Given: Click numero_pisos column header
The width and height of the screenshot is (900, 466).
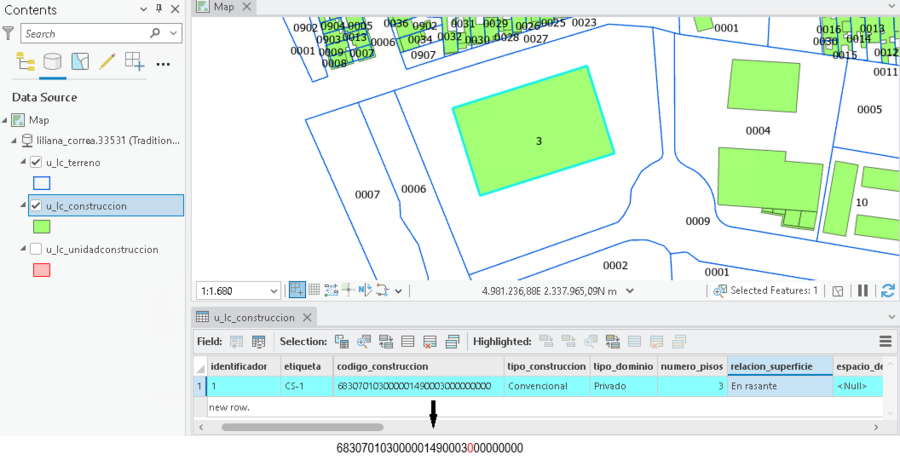Looking at the screenshot, I should pyautogui.click(x=692, y=366).
